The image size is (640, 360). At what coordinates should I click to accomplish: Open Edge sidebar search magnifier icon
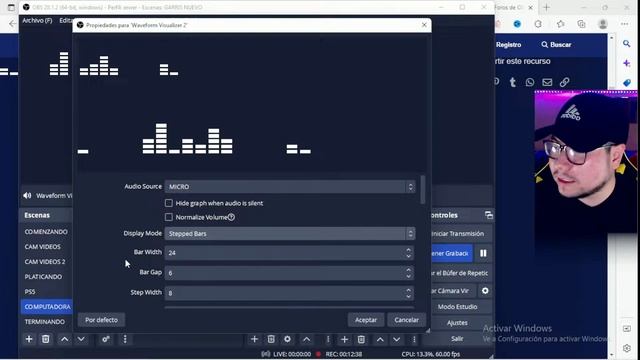pyautogui.click(x=627, y=43)
